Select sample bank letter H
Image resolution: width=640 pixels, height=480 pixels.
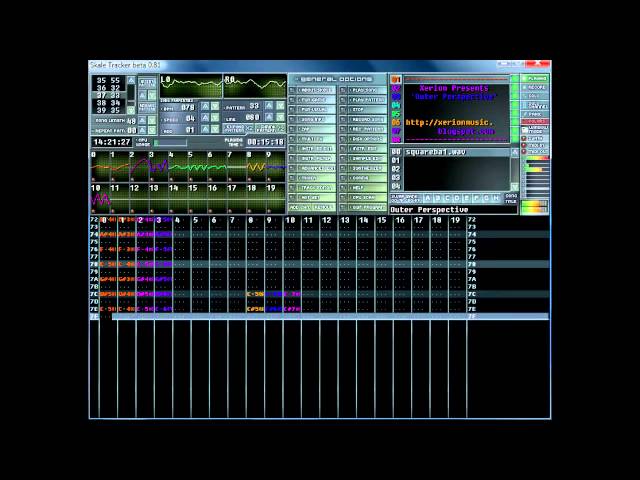(x=496, y=198)
